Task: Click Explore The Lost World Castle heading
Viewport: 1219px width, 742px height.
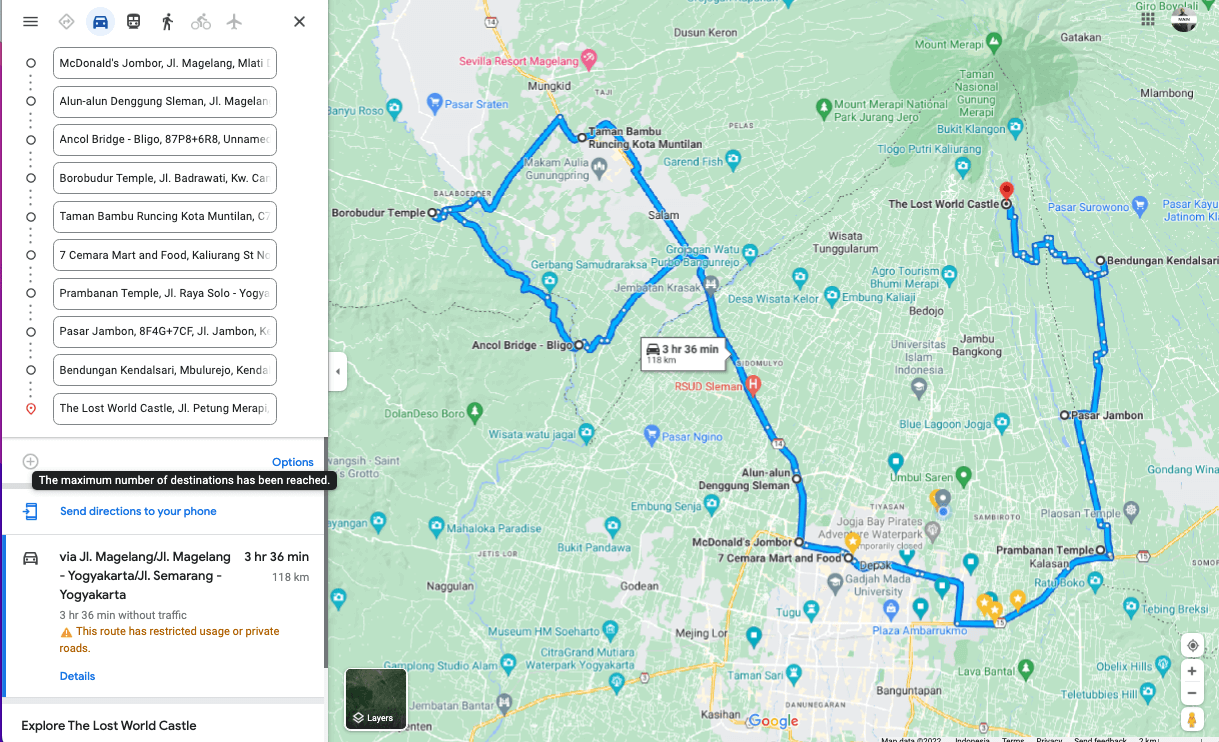Action: point(109,726)
